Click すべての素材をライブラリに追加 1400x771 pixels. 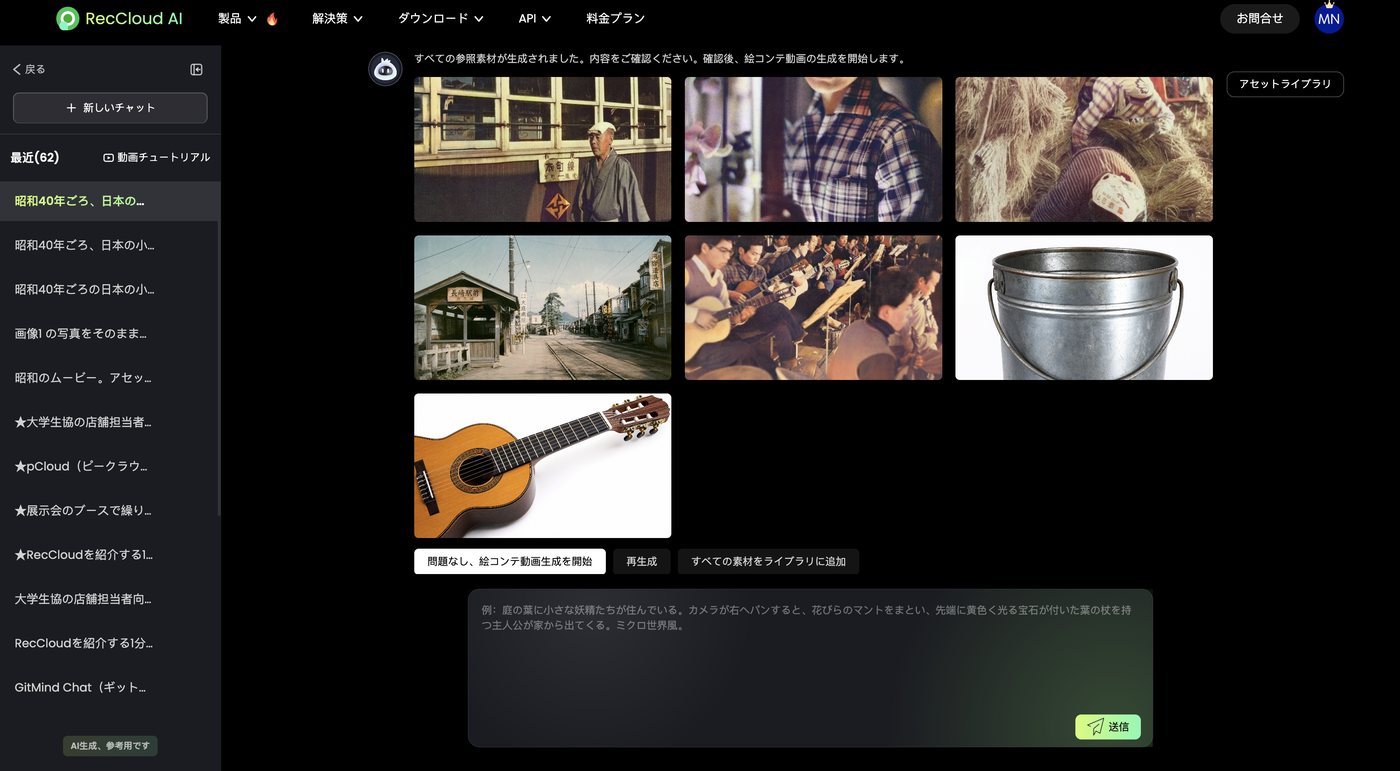point(768,561)
